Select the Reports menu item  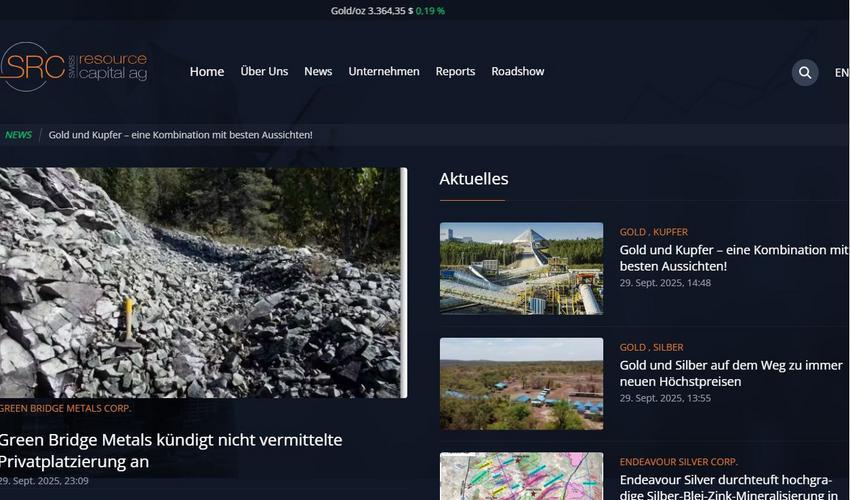point(455,72)
